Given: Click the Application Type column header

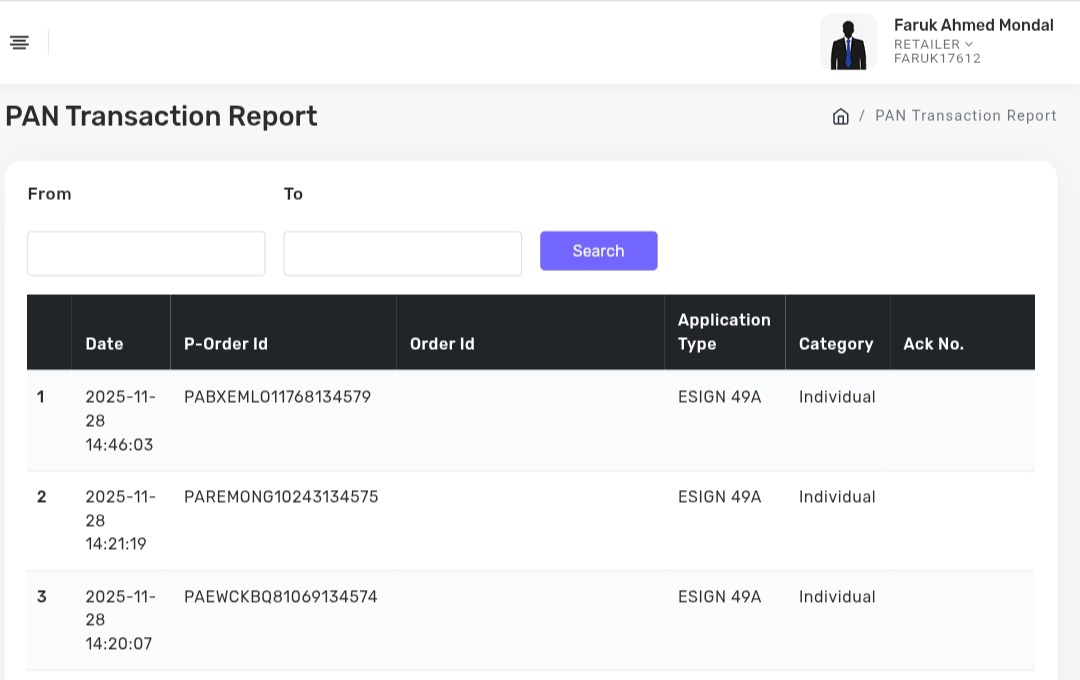Looking at the screenshot, I should click(724, 332).
